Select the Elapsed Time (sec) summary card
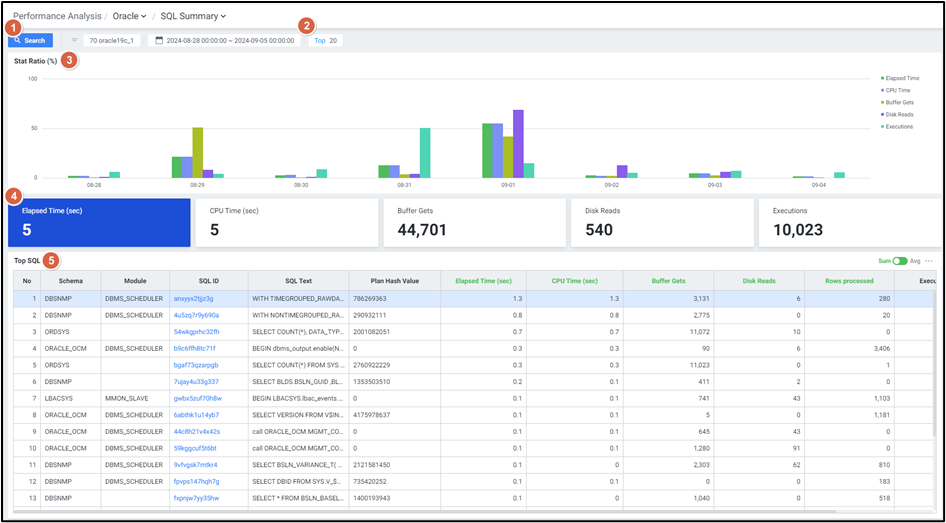The height and width of the screenshot is (523, 946). (99, 222)
